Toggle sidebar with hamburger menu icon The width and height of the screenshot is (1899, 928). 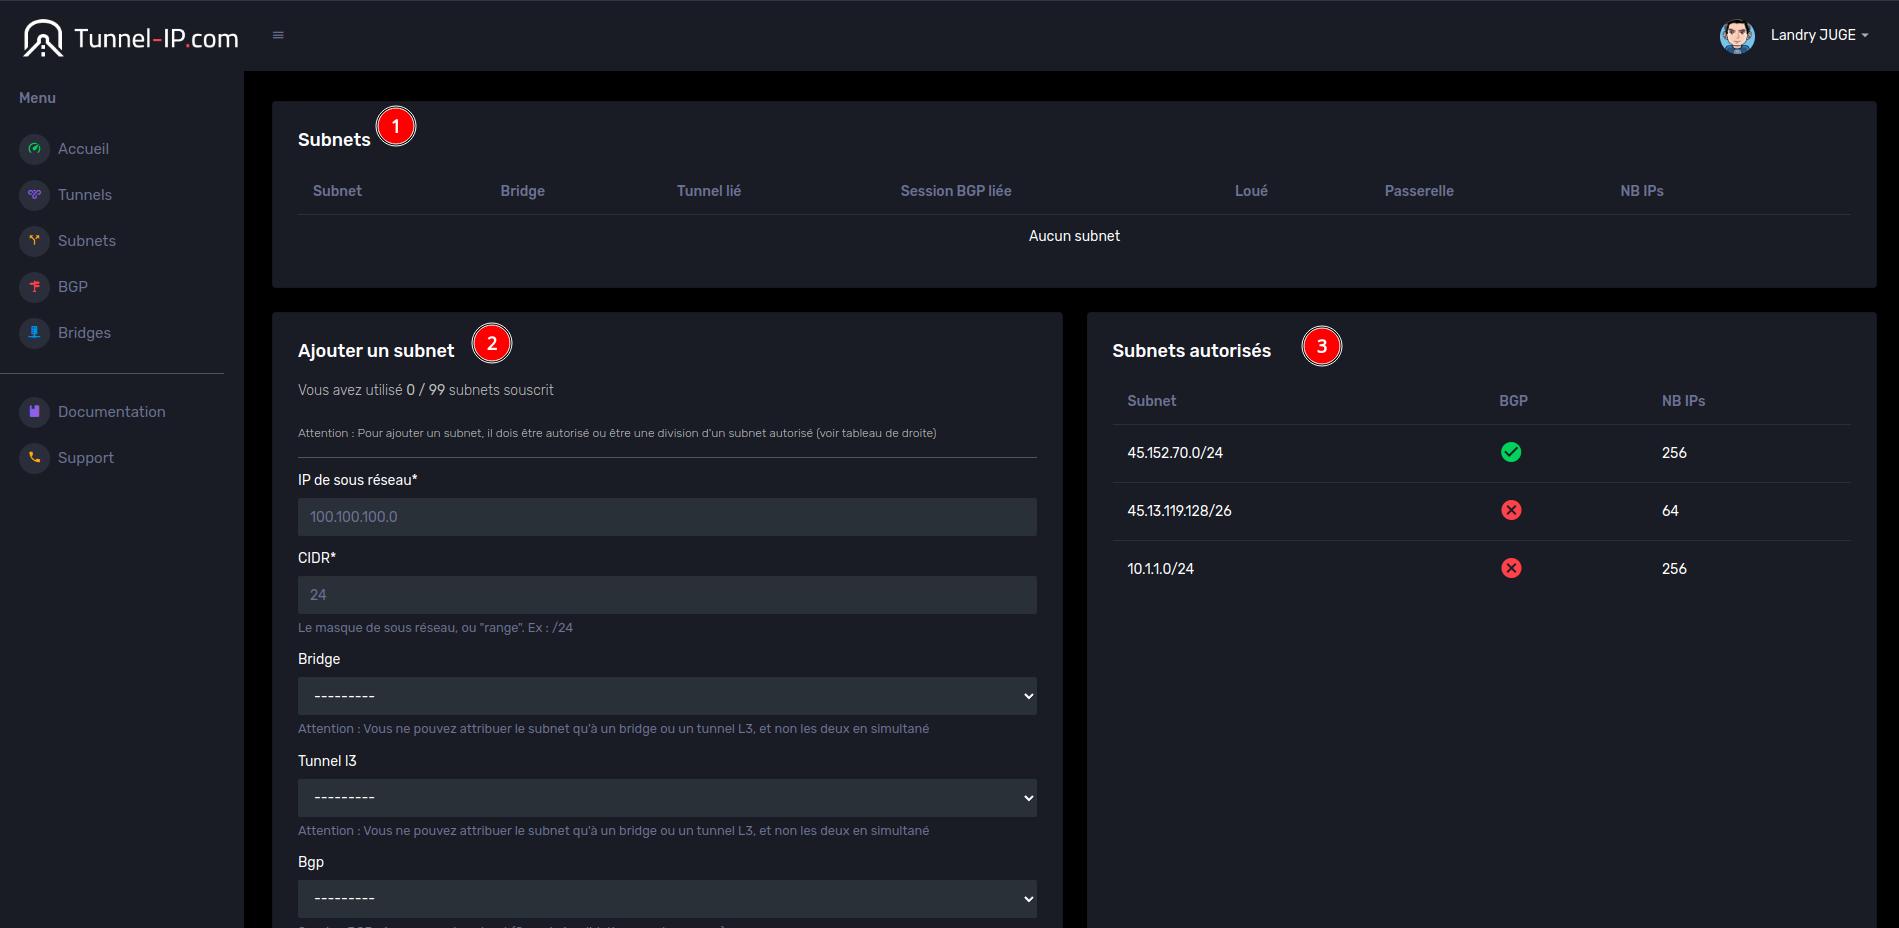[x=278, y=36]
